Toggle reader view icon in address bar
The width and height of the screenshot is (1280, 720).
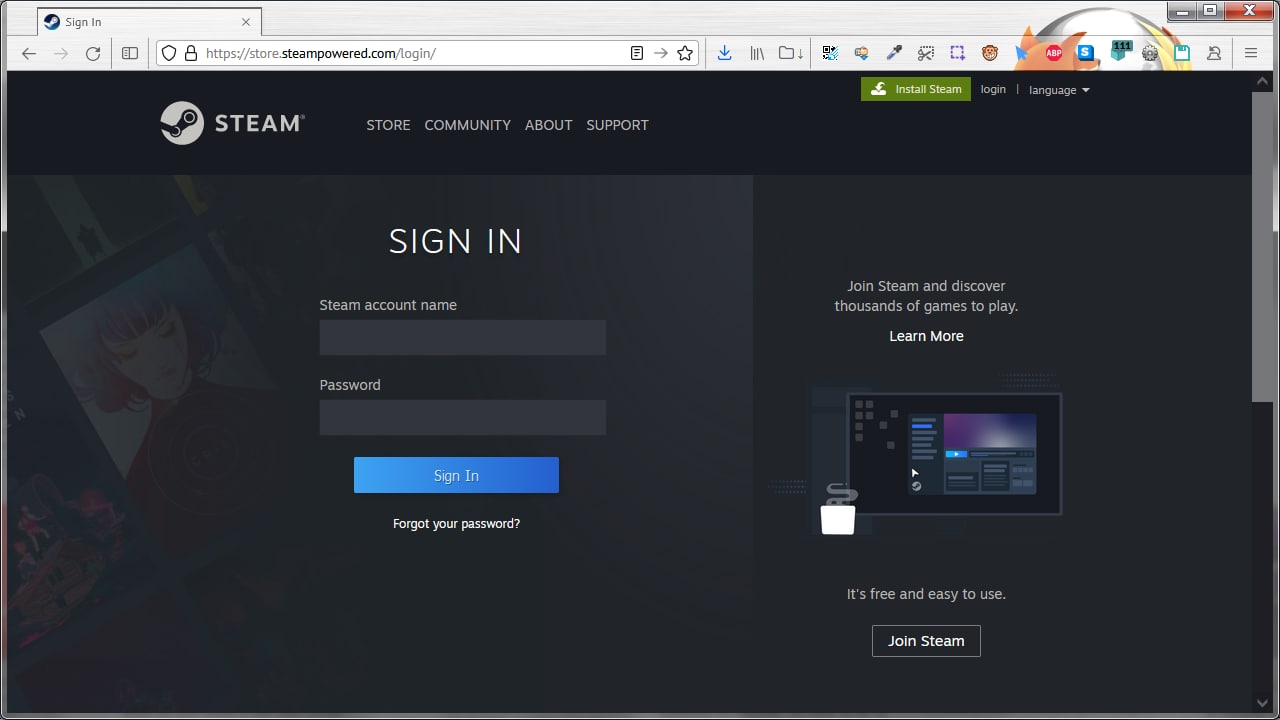[637, 53]
